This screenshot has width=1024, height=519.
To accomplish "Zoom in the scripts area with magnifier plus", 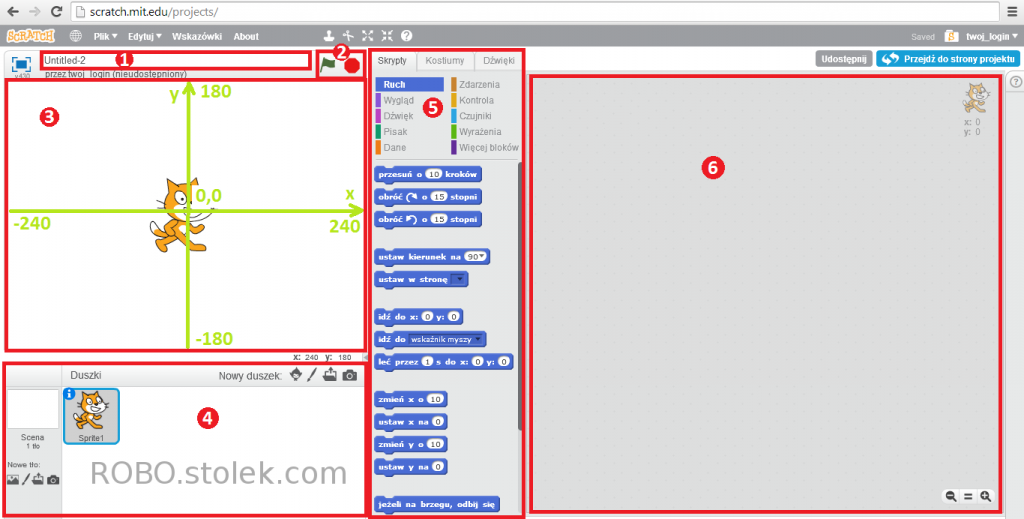I will pyautogui.click(x=986, y=496).
